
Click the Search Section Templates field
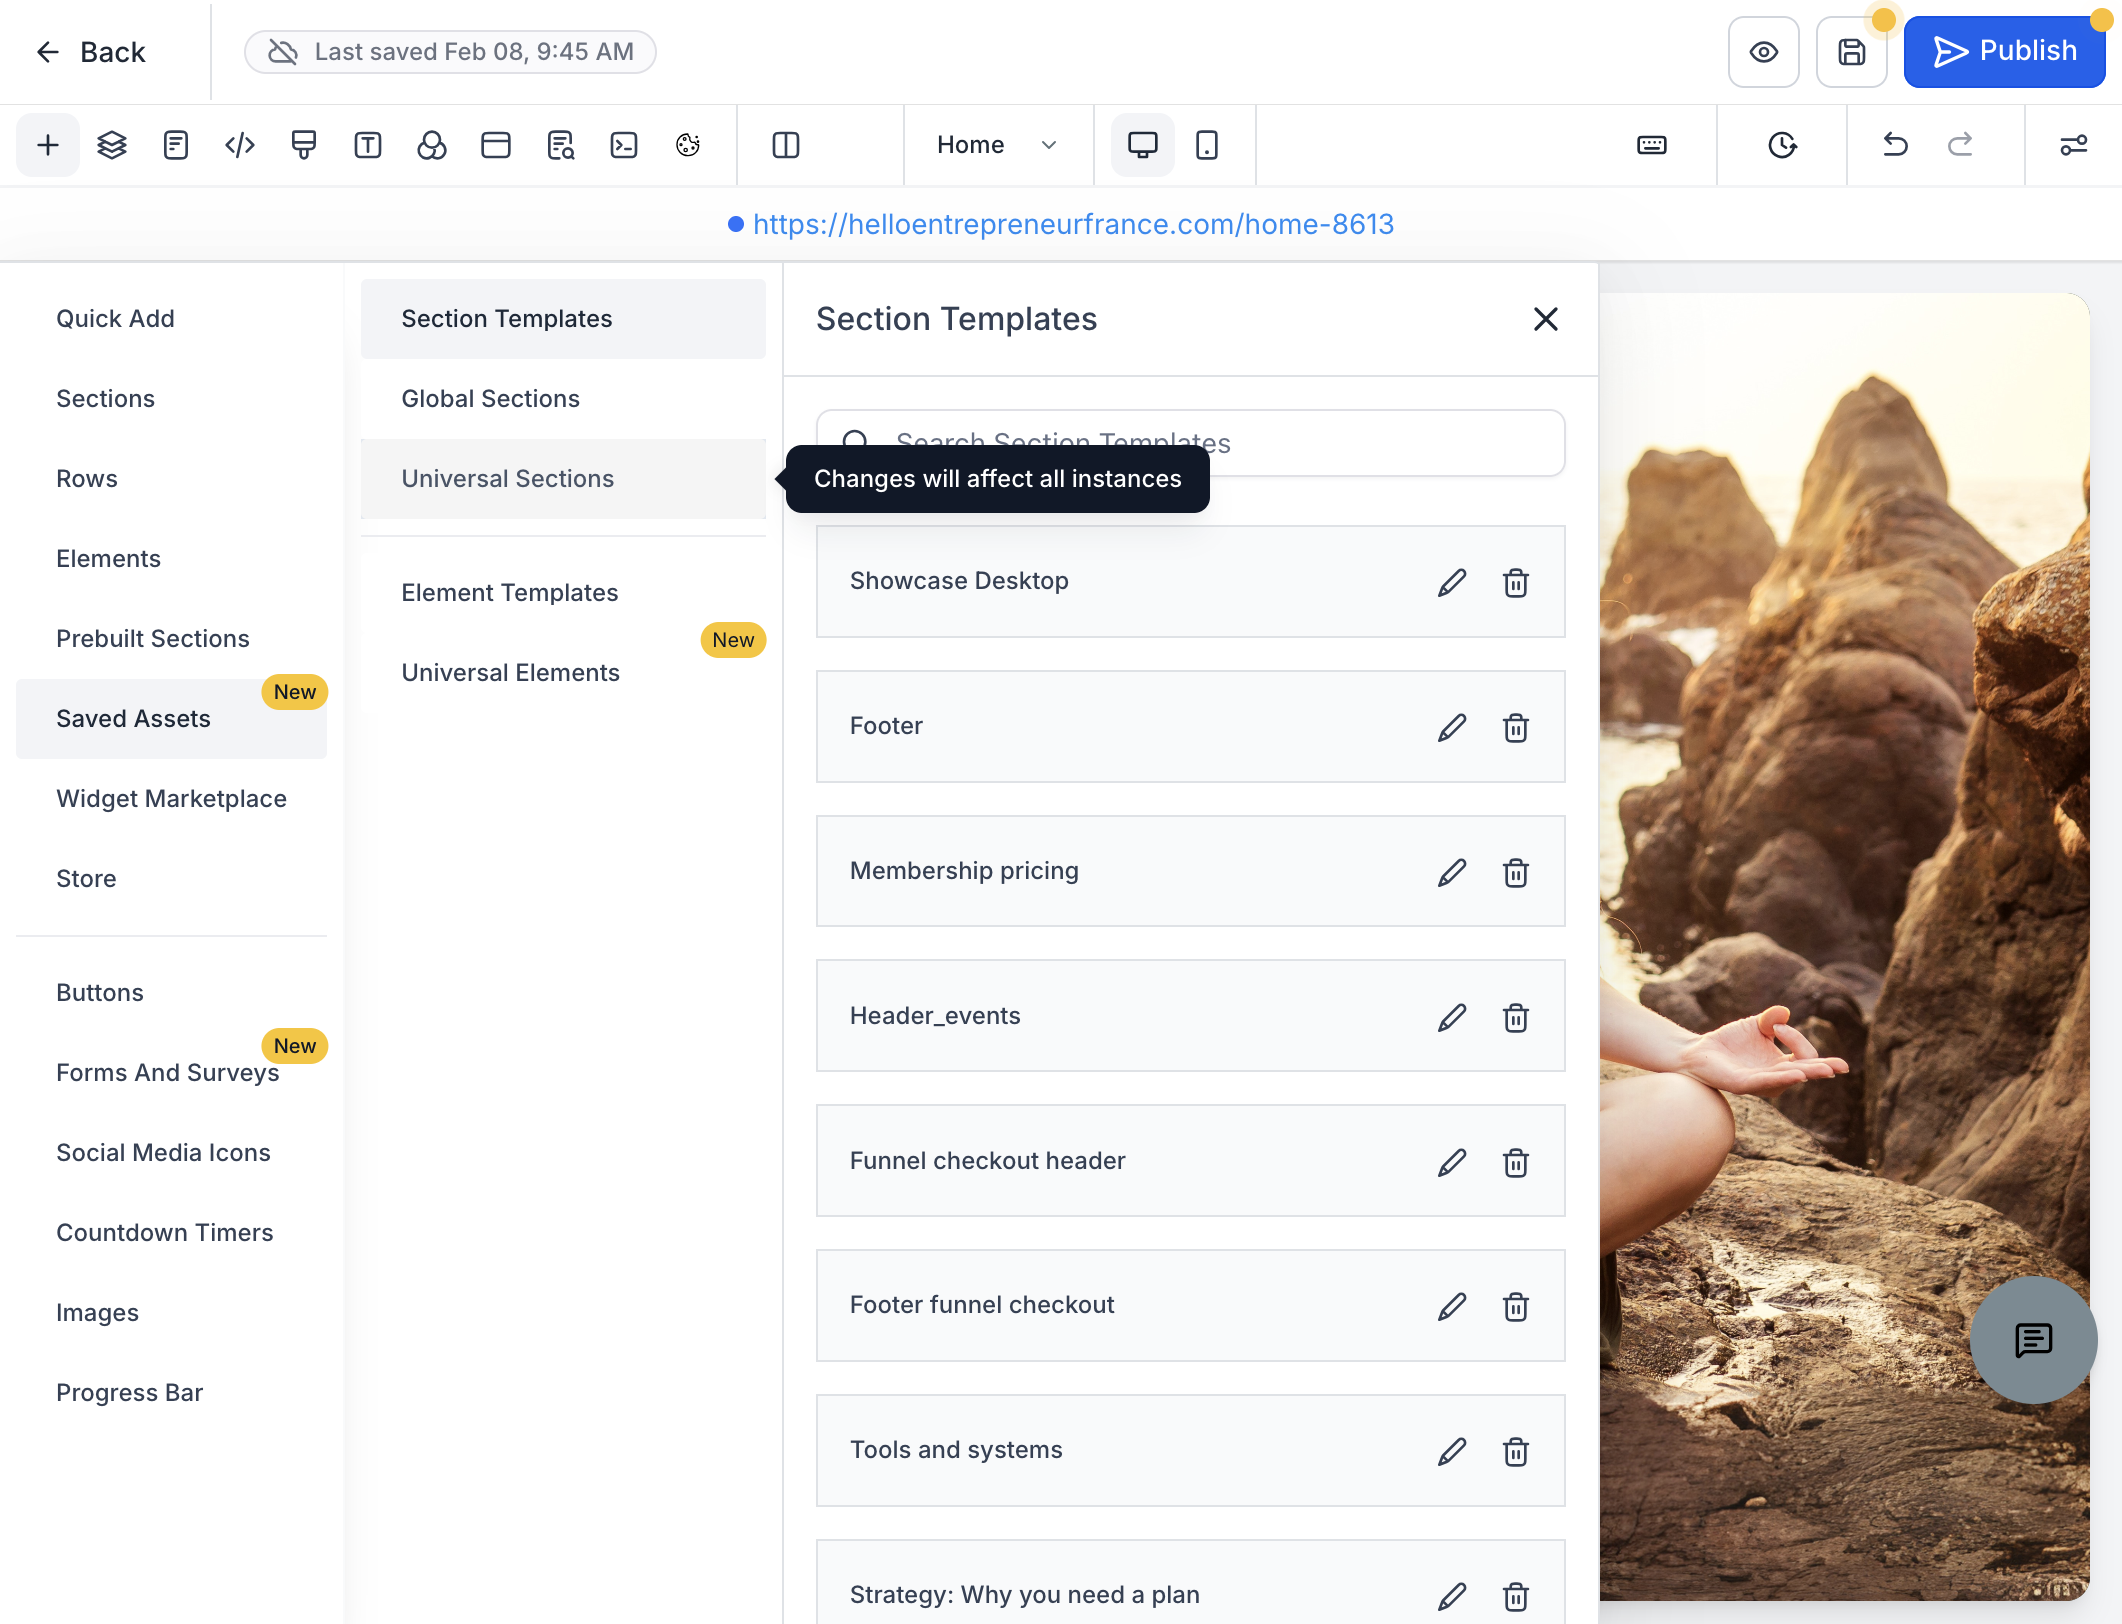click(x=1190, y=443)
